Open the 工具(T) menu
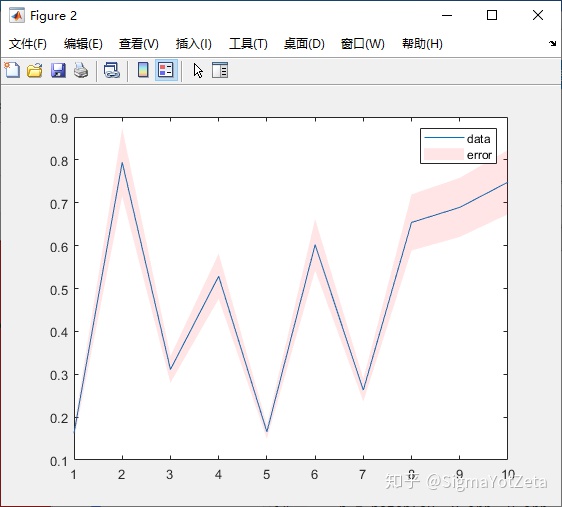This screenshot has height=507, width=562. point(248,44)
